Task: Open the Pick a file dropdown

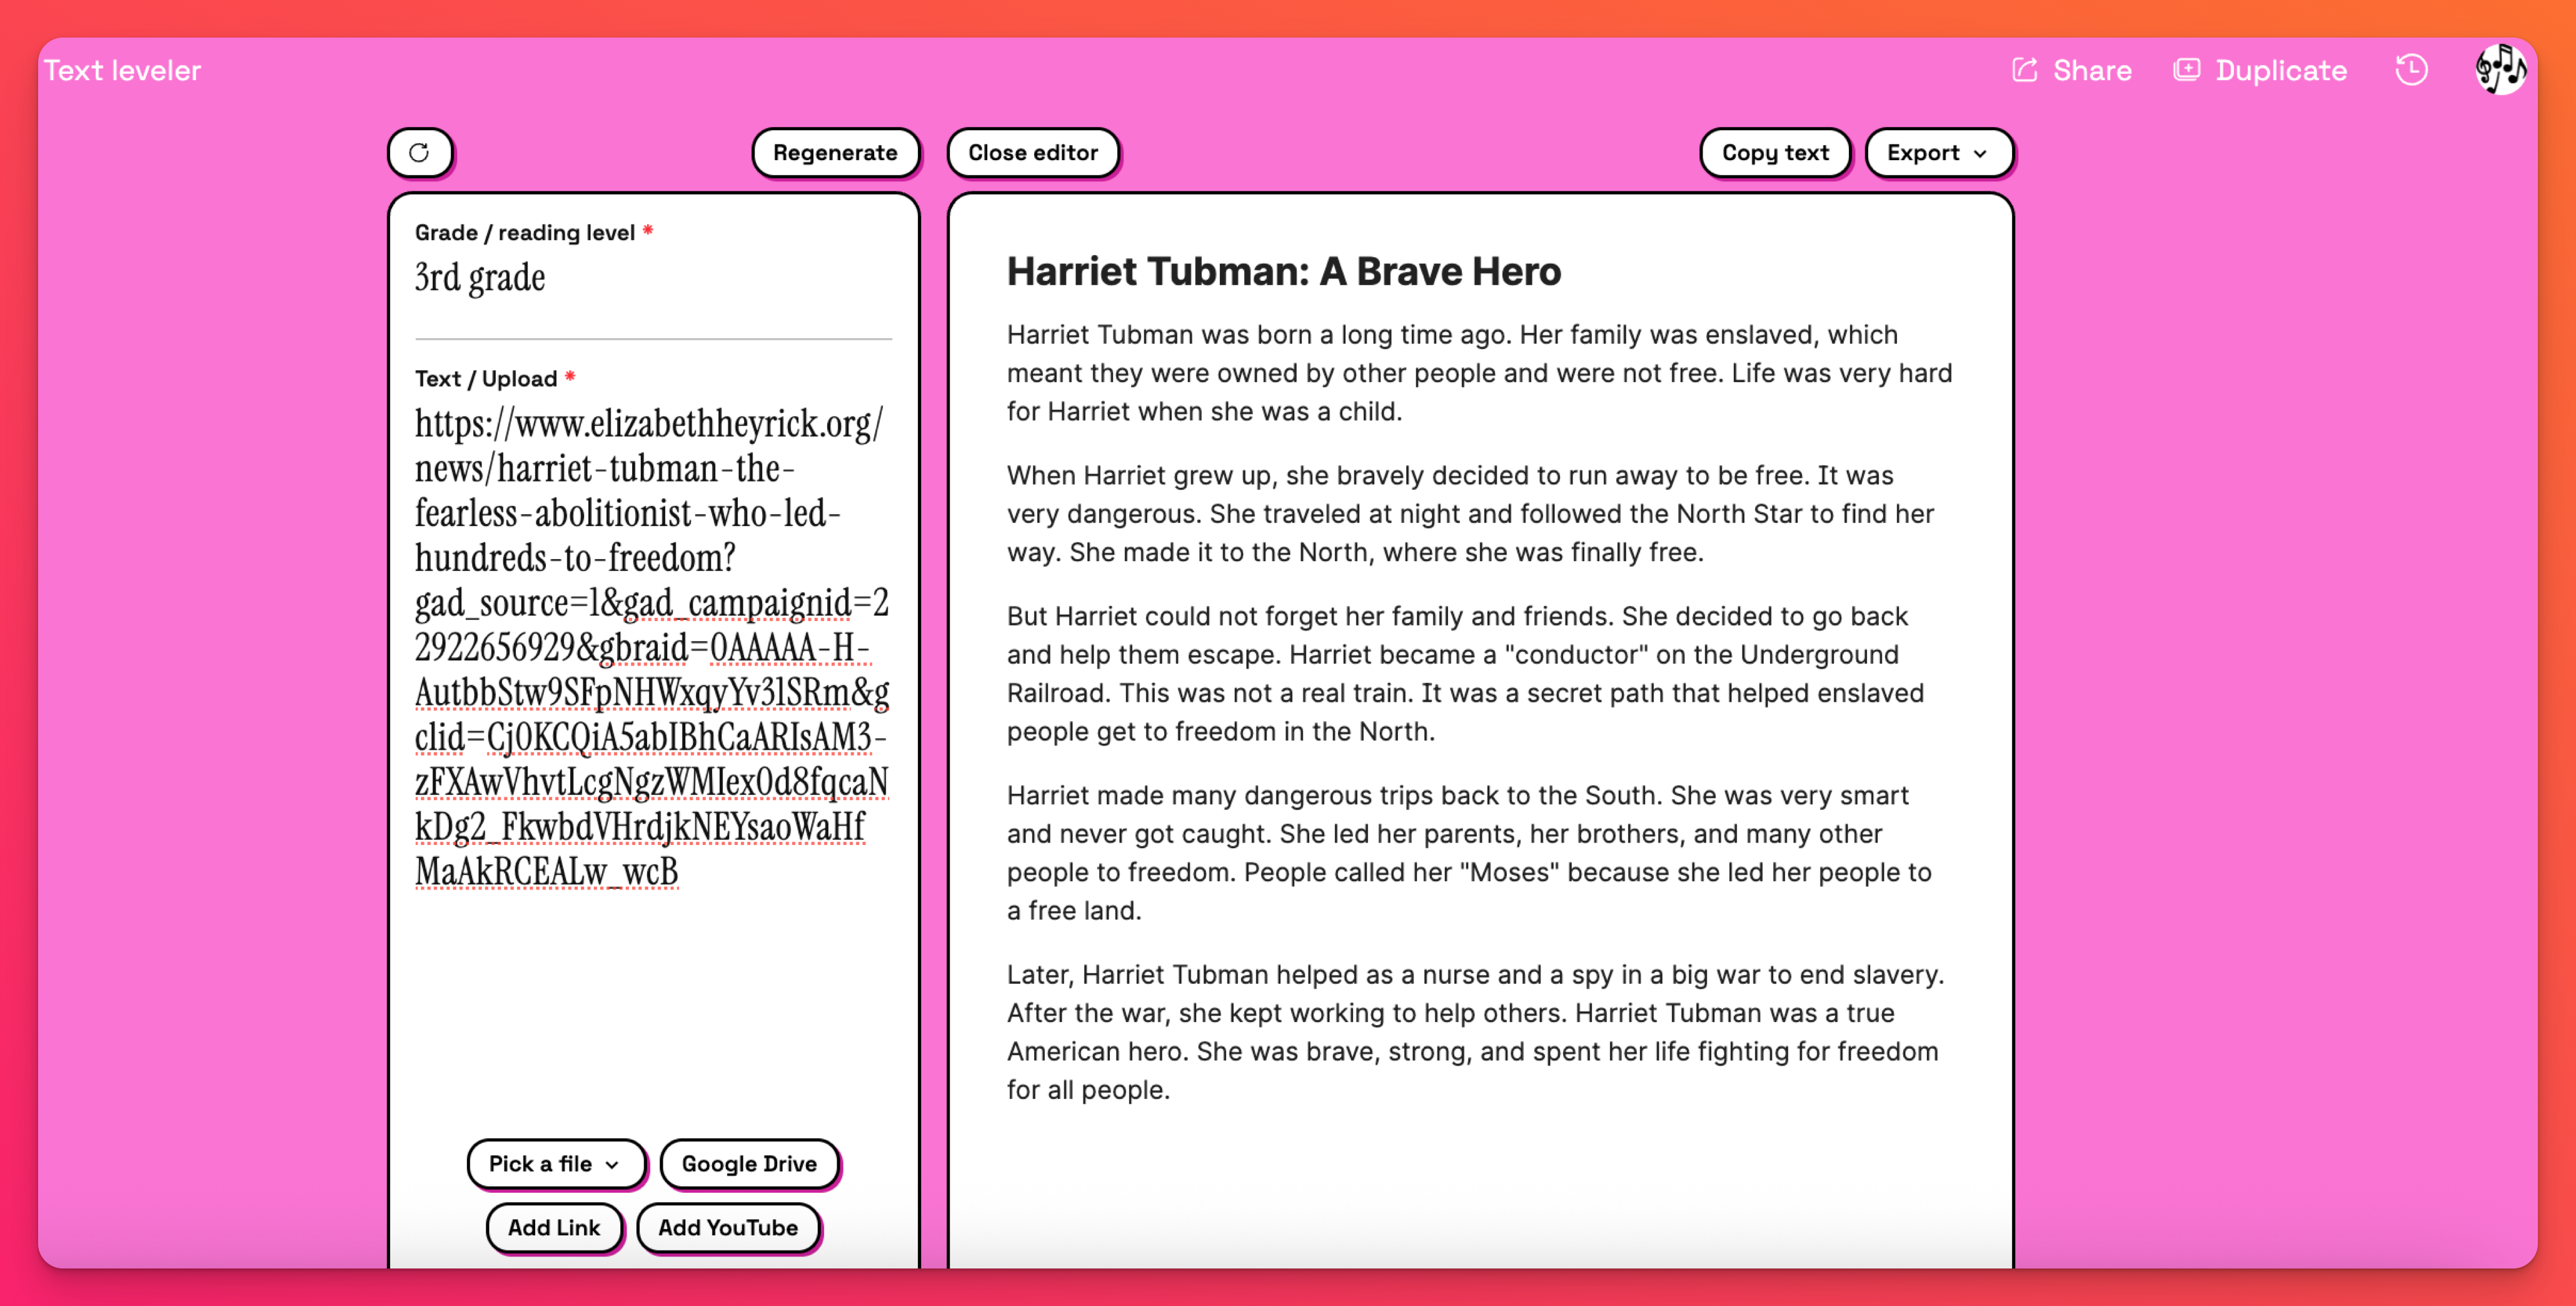Action: click(555, 1163)
